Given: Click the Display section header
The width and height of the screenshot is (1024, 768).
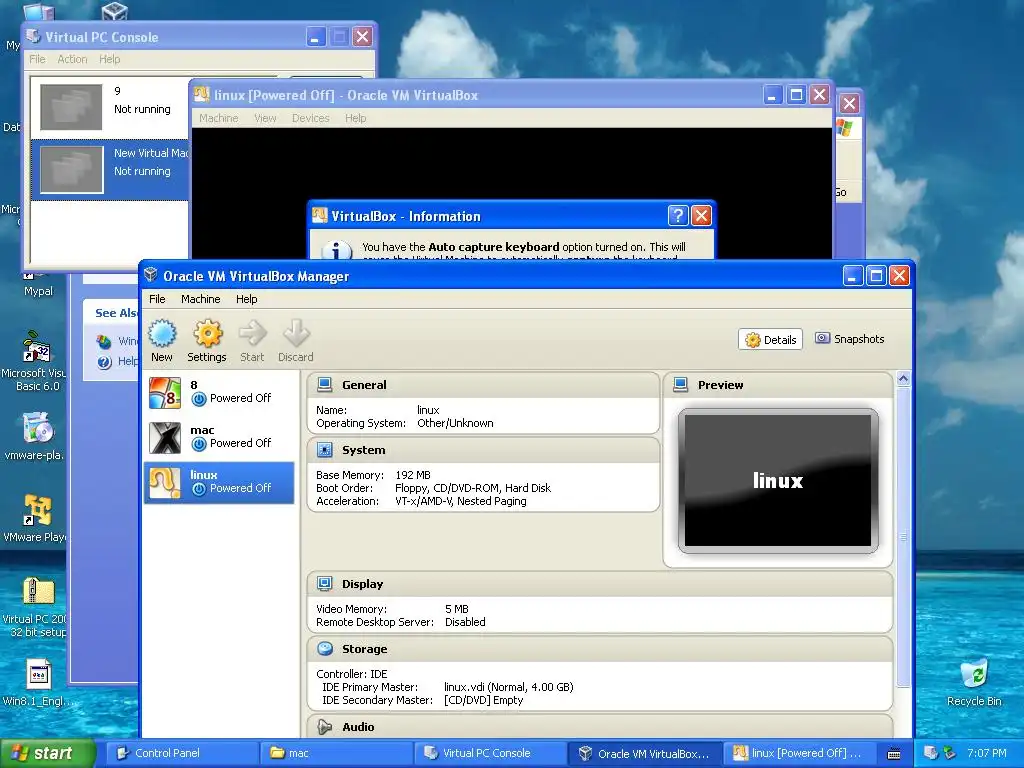Looking at the screenshot, I should click(x=600, y=583).
